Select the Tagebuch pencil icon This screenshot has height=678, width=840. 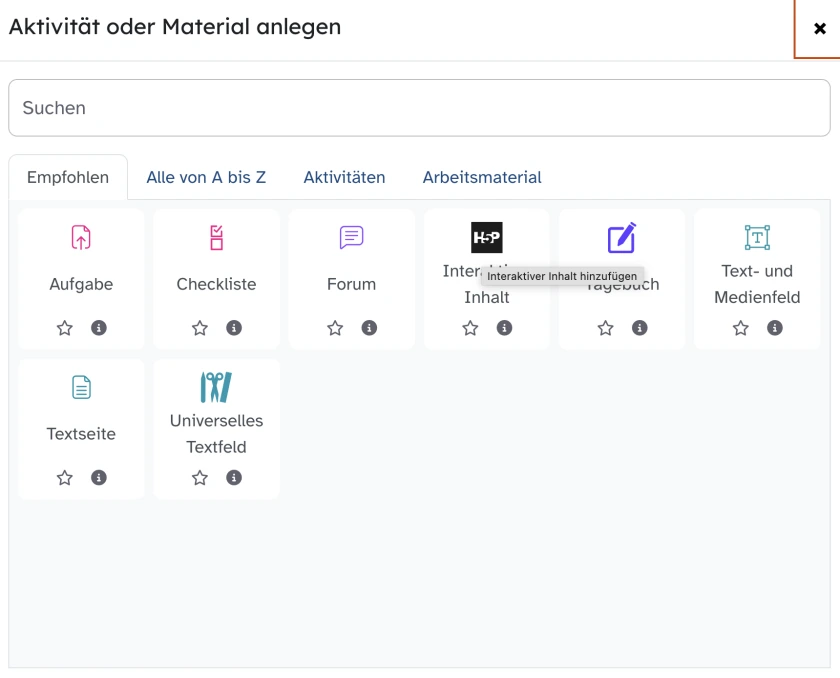[622, 238]
